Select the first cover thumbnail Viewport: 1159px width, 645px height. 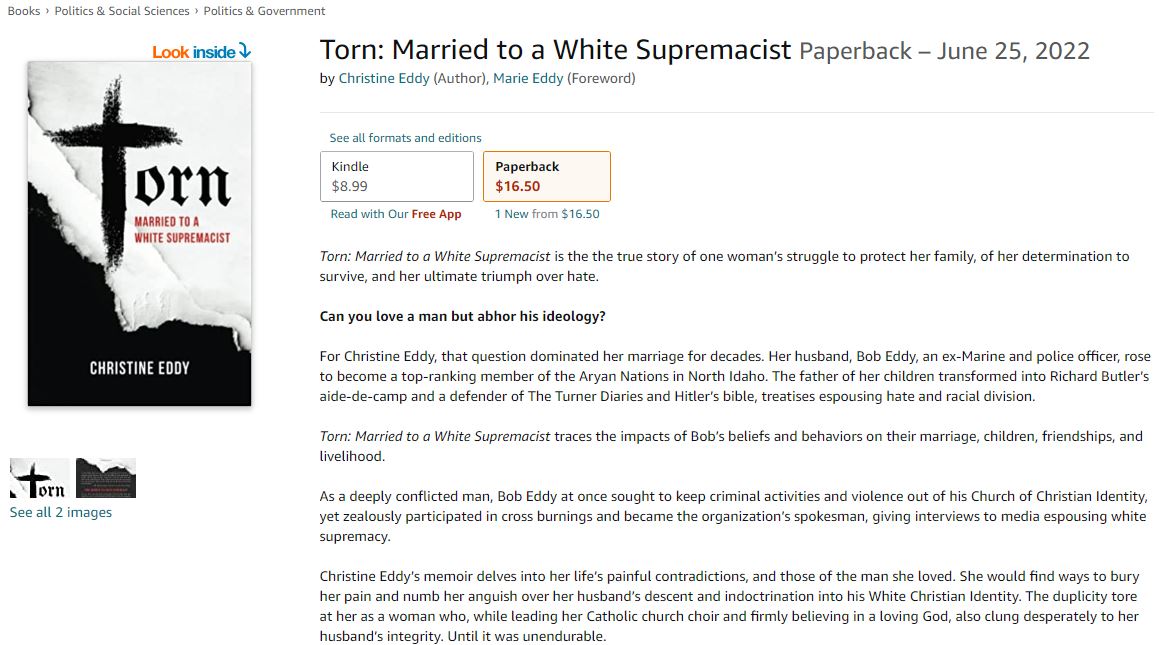coord(40,478)
